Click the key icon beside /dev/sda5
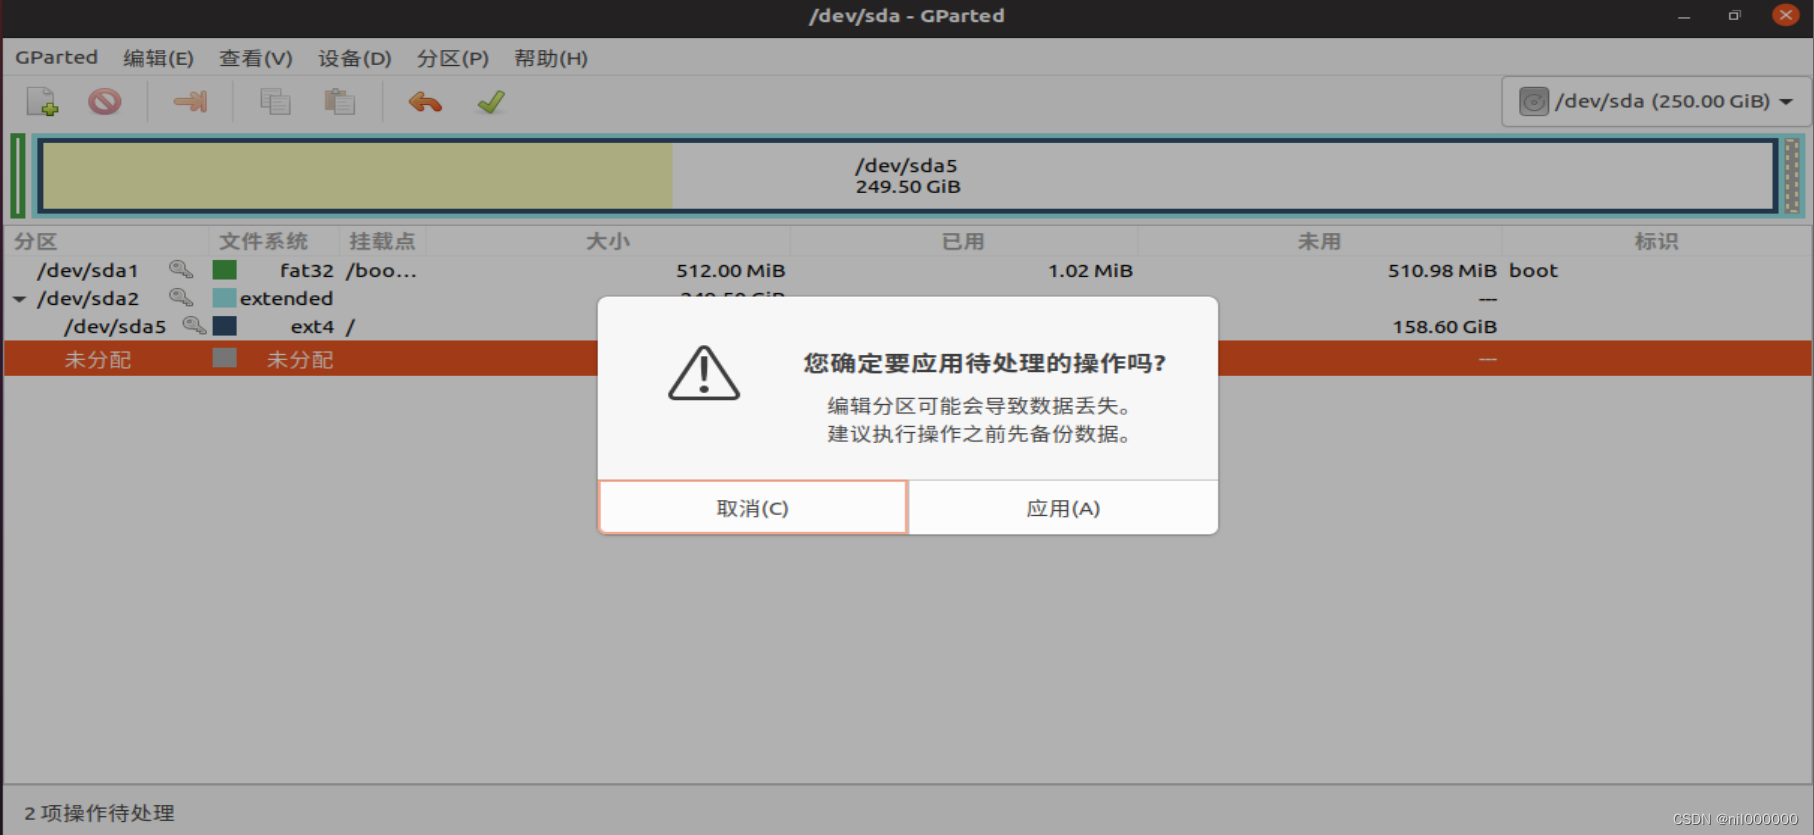The height and width of the screenshot is (835, 1814). pos(194,326)
